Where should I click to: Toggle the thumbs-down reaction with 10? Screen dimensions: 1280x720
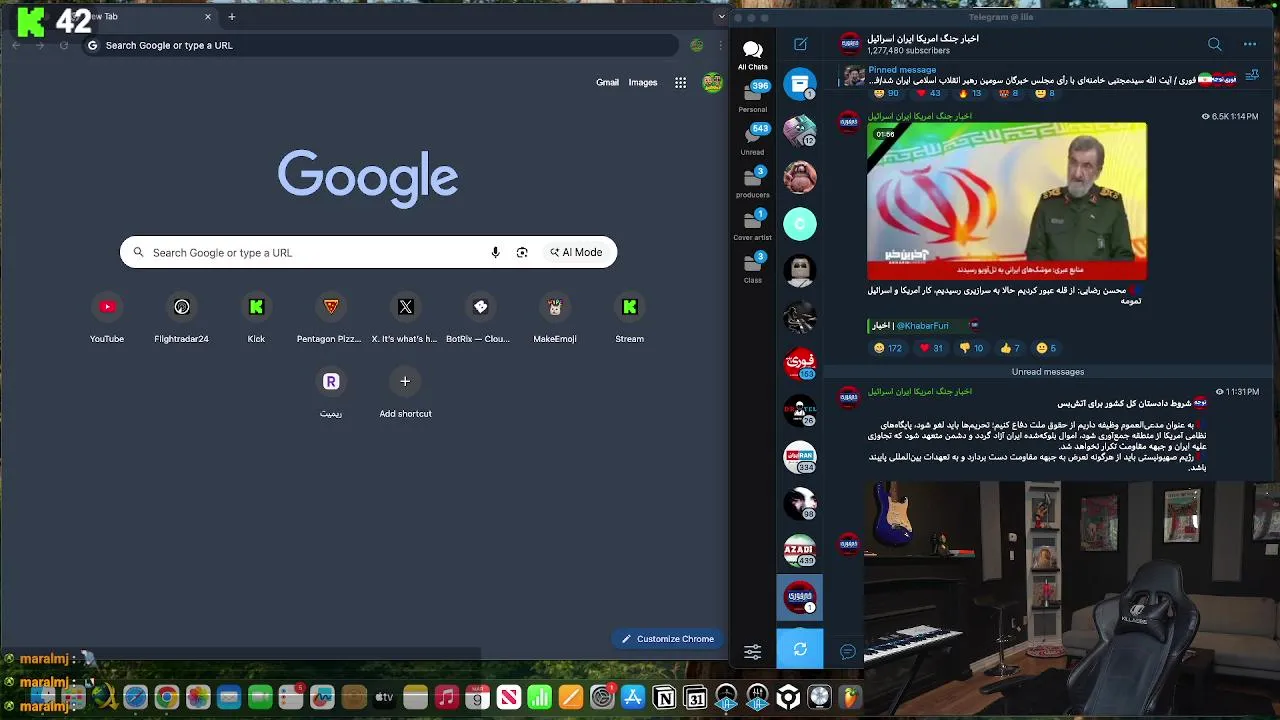click(x=970, y=348)
